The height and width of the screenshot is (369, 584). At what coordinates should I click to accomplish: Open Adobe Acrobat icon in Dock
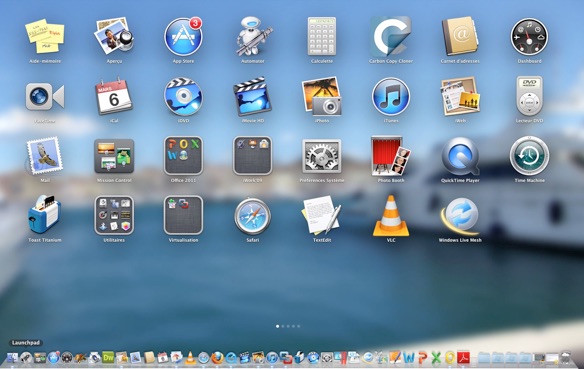[463, 358]
